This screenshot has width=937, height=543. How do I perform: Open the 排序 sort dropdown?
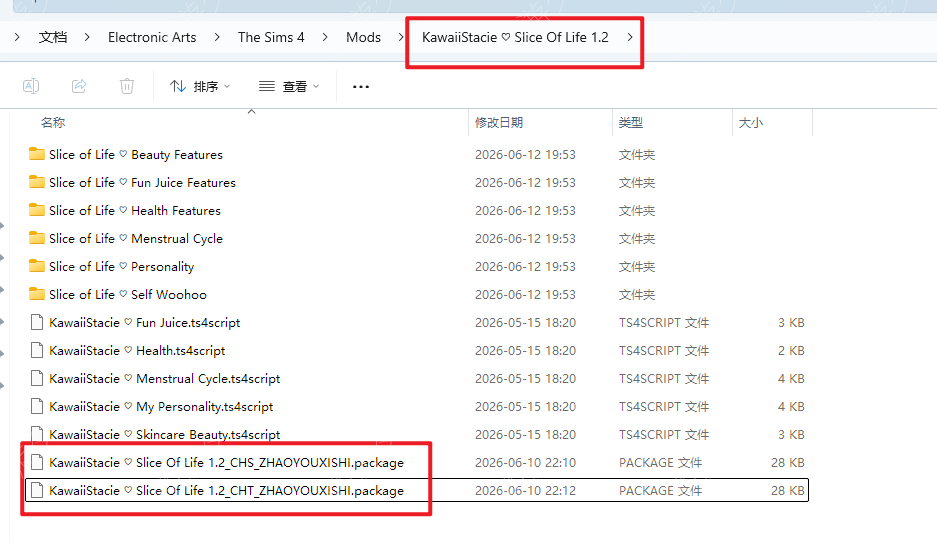point(200,87)
